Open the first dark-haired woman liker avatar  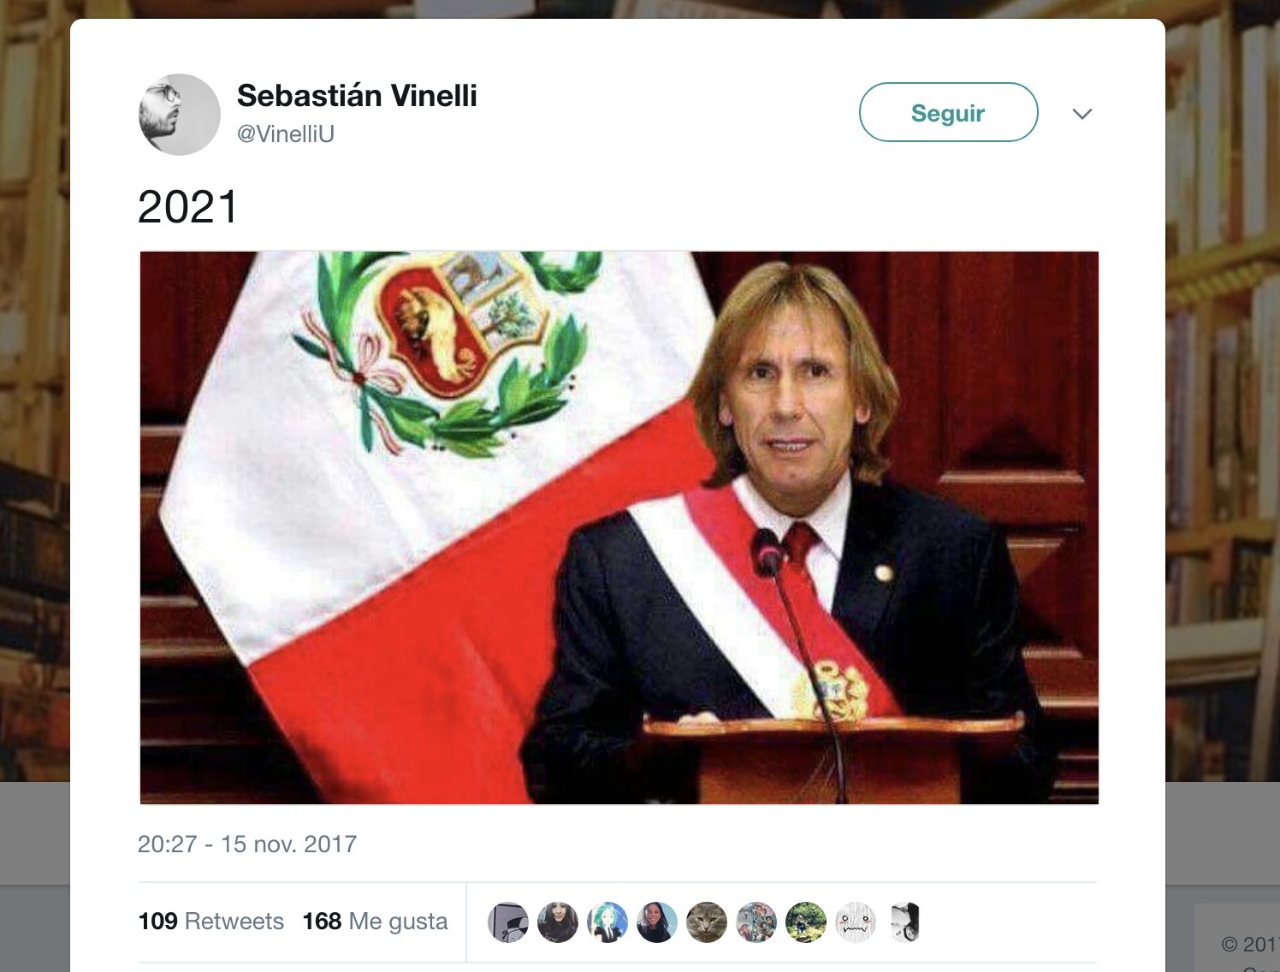pyautogui.click(x=558, y=922)
